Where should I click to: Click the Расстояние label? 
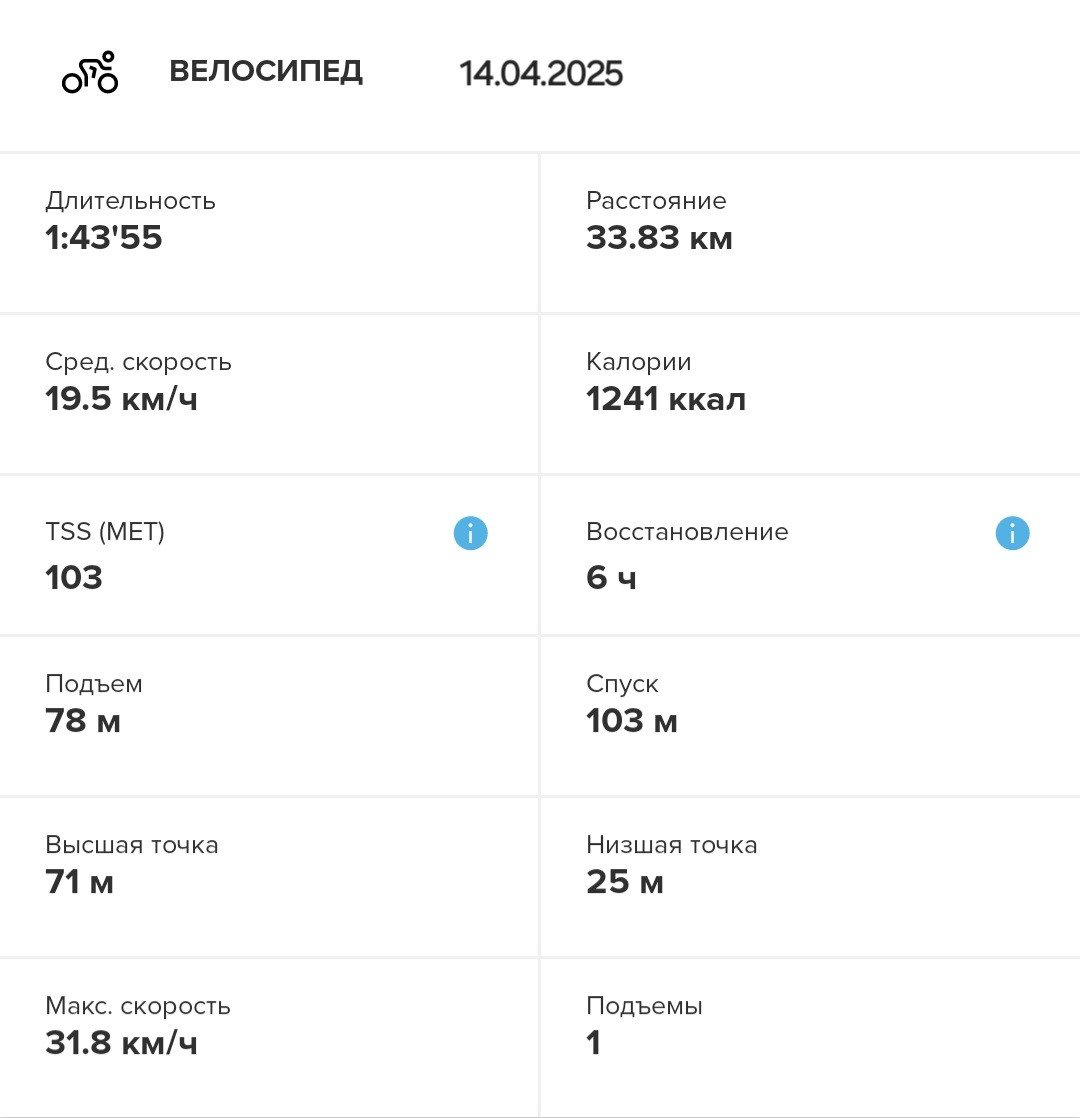[657, 200]
